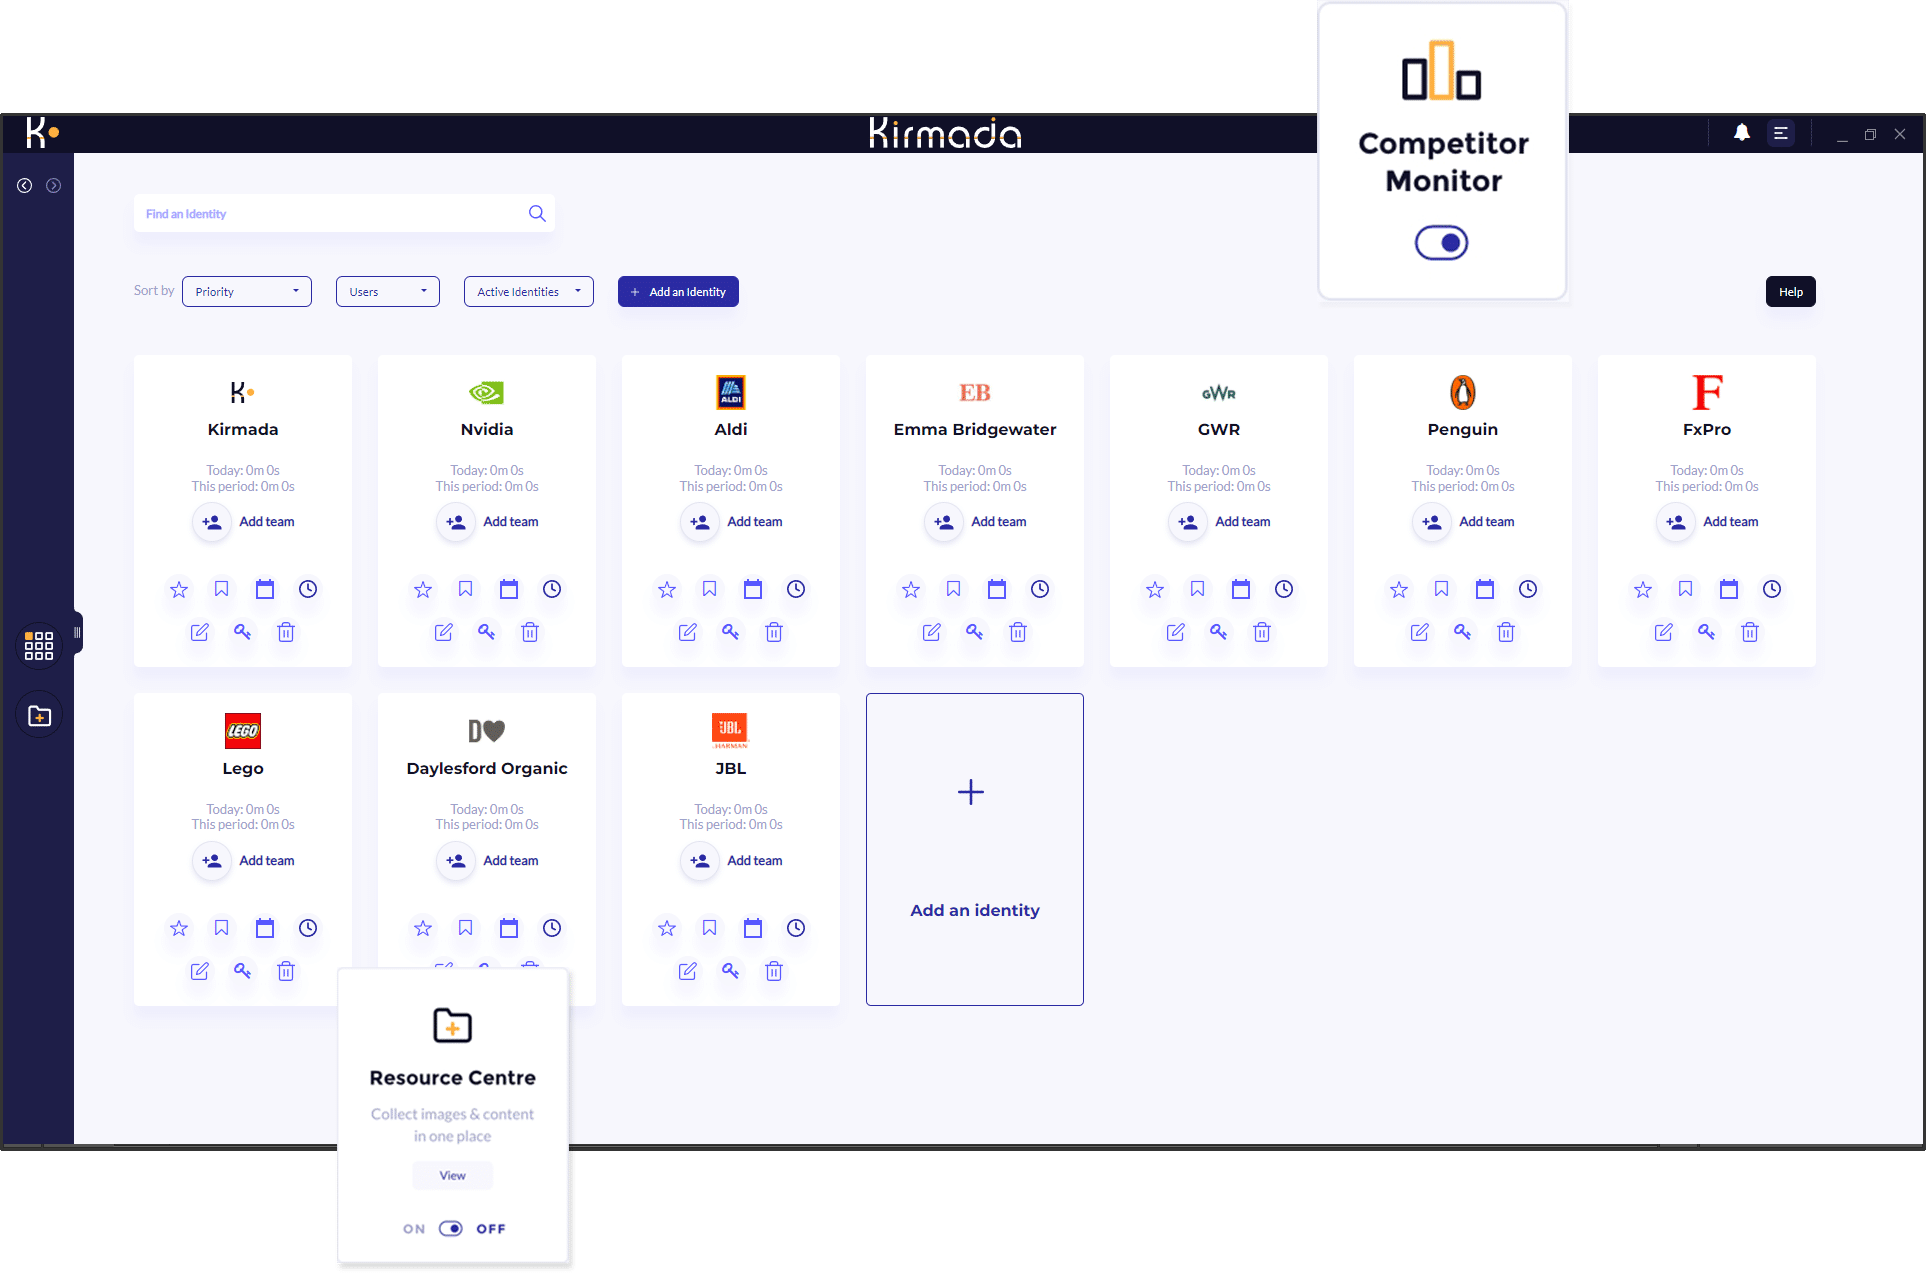Click the Nvidia identity logo

pyautogui.click(x=487, y=392)
